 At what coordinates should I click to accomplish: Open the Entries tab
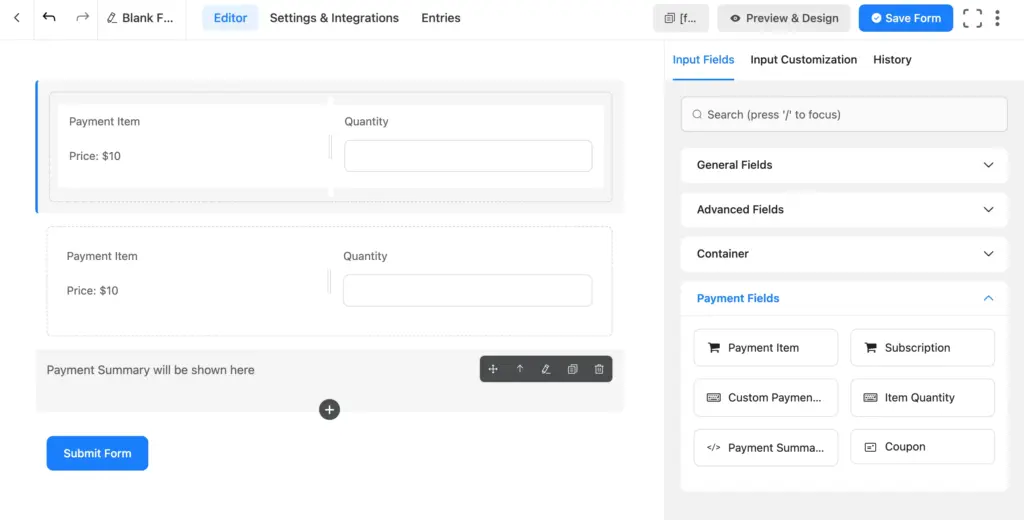(441, 18)
